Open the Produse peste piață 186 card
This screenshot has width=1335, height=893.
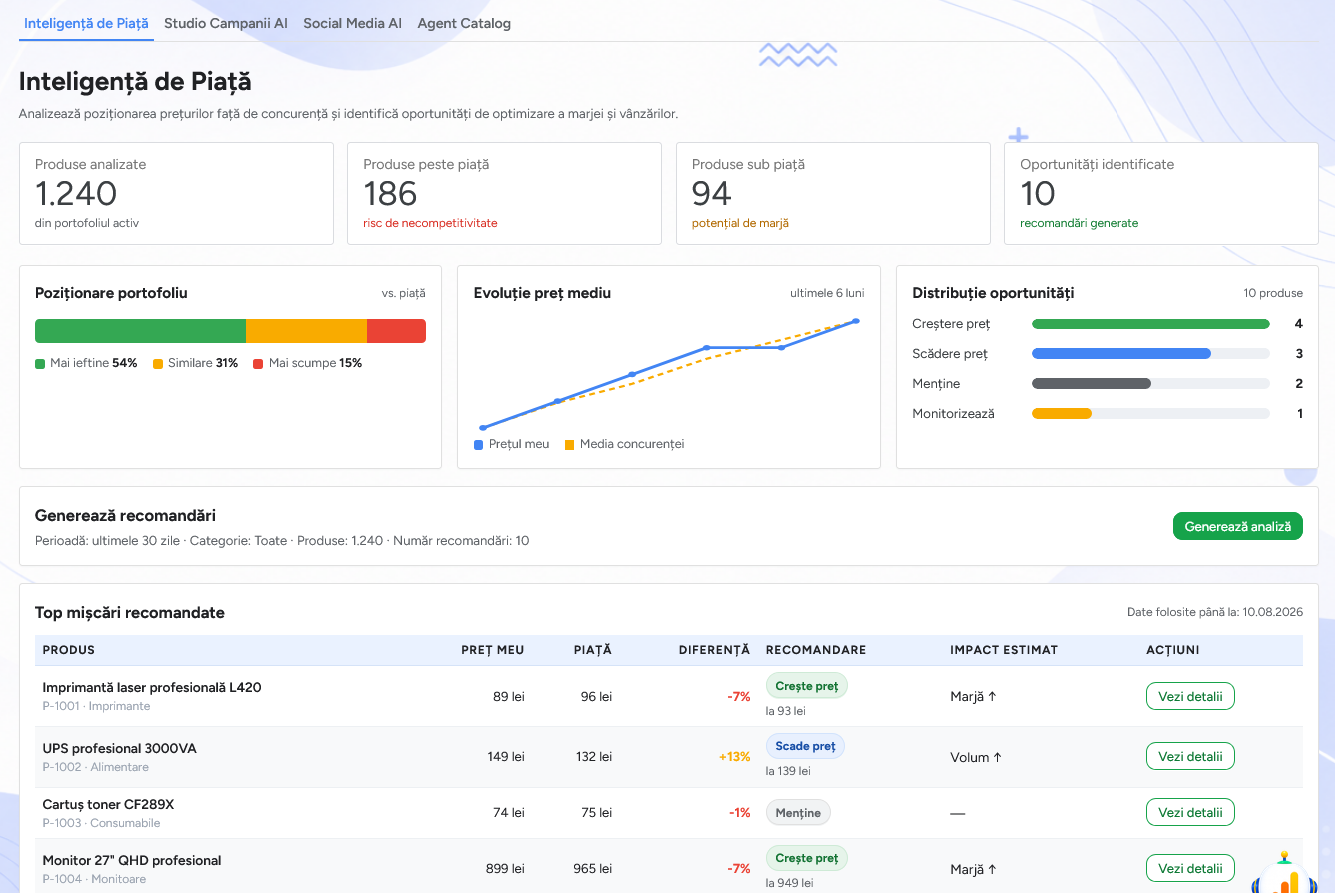[504, 193]
